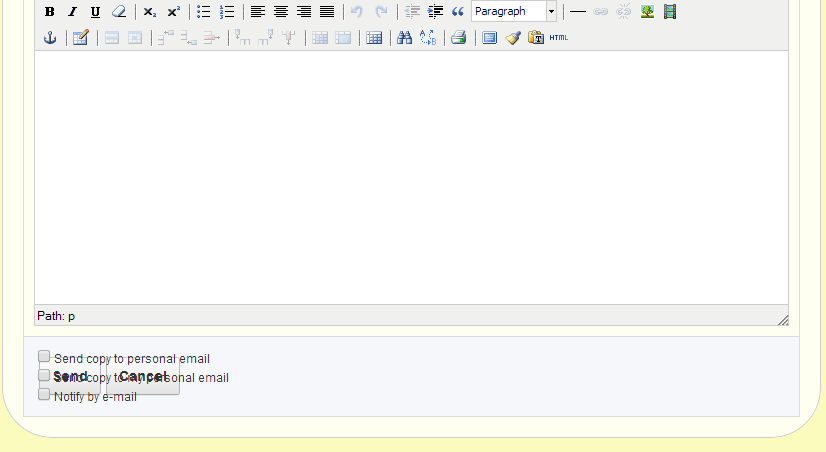Image resolution: width=826 pixels, height=452 pixels.
Task: Click the unlink broken-chain icon
Action: [624, 12]
